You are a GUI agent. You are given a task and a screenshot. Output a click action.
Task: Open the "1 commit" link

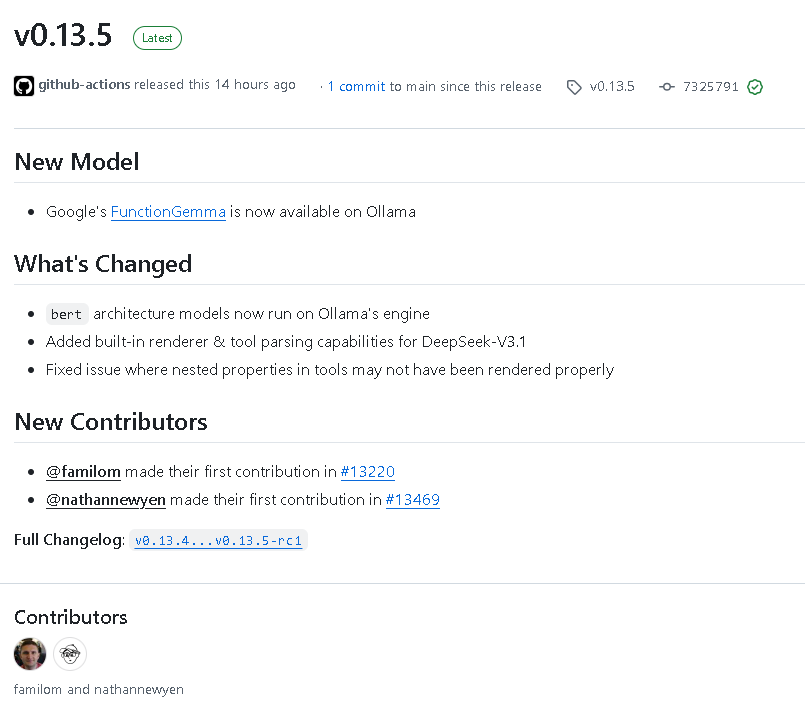pos(356,87)
